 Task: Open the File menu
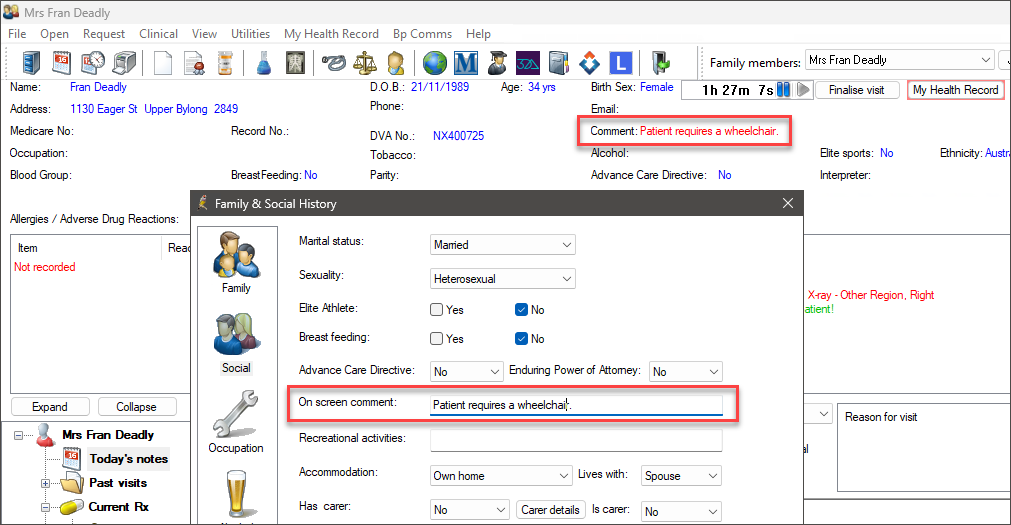coord(17,34)
